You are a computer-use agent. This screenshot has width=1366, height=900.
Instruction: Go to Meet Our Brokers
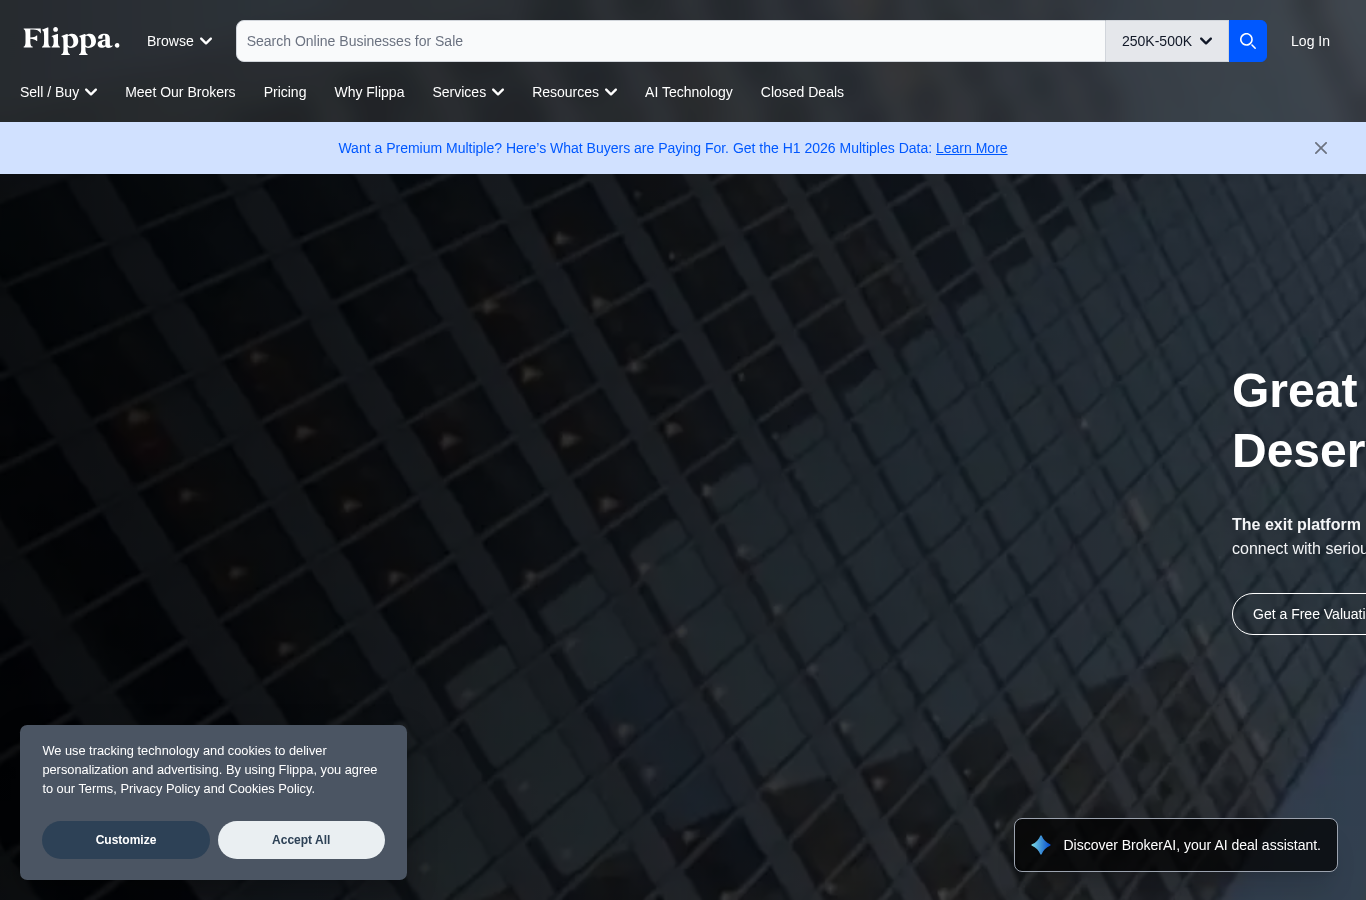tap(180, 92)
